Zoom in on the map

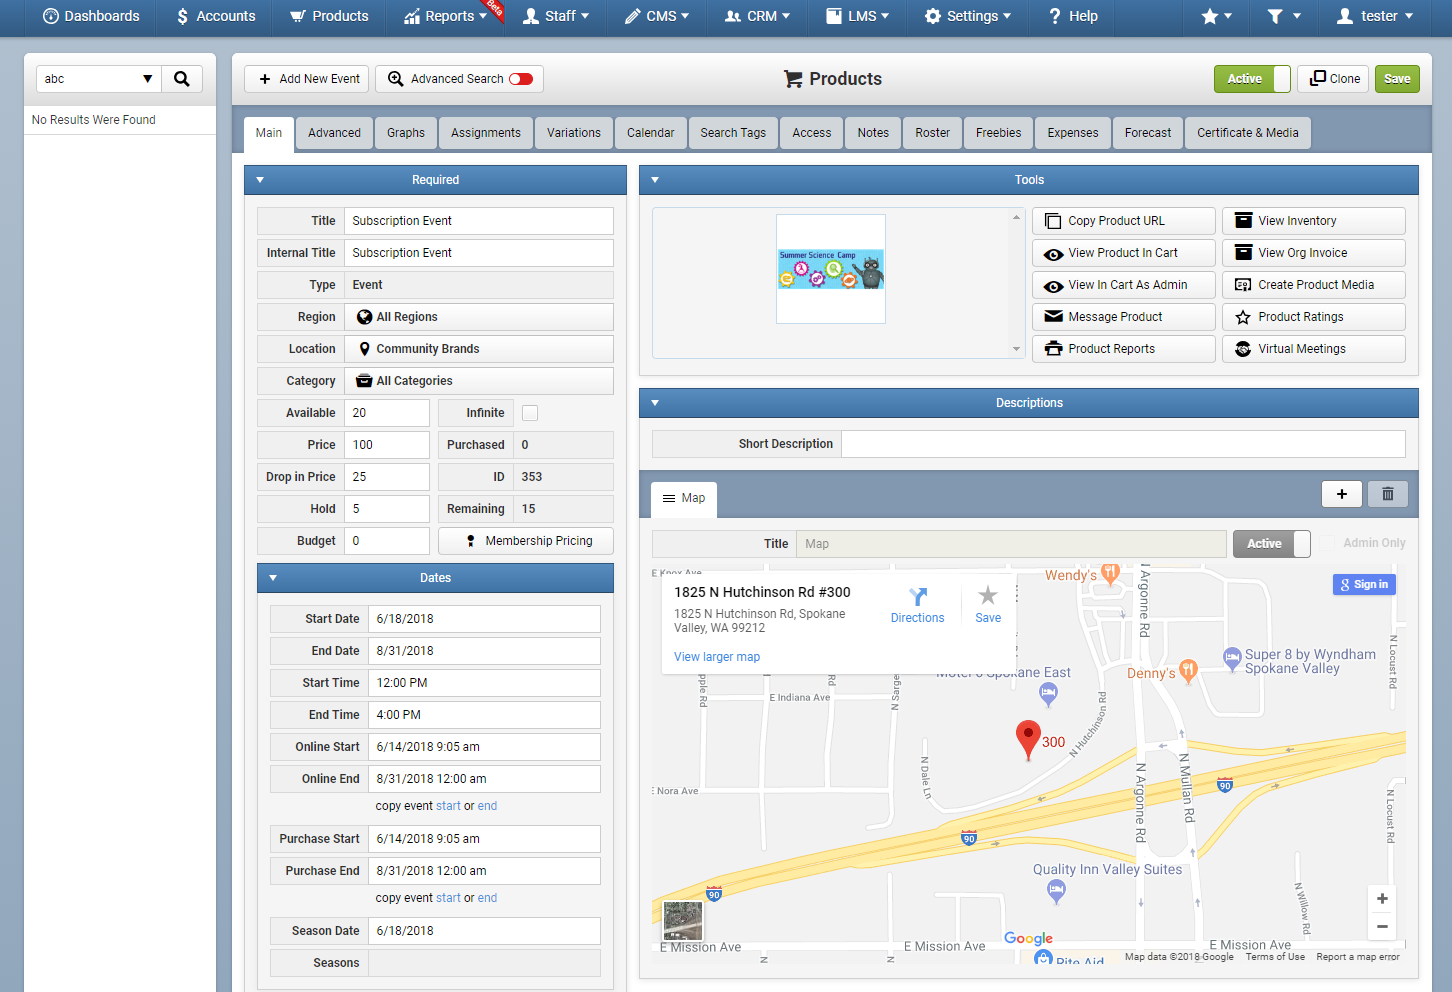pyautogui.click(x=1382, y=899)
